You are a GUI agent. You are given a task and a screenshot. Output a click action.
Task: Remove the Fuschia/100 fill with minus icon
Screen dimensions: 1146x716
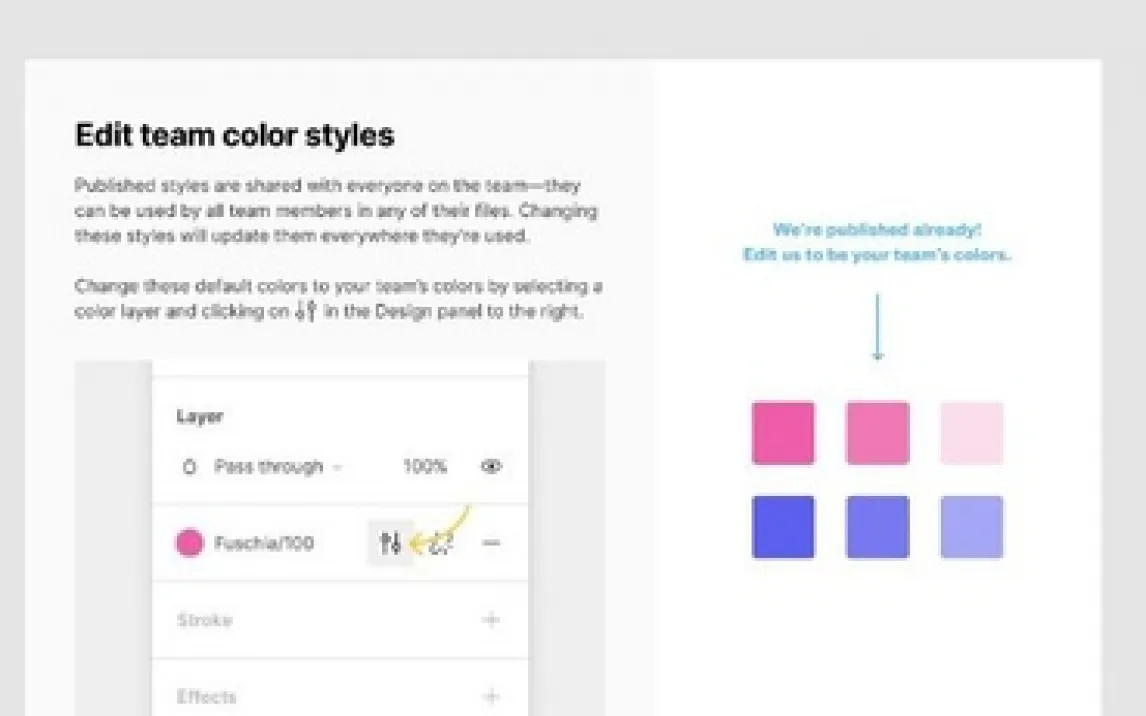coord(491,543)
